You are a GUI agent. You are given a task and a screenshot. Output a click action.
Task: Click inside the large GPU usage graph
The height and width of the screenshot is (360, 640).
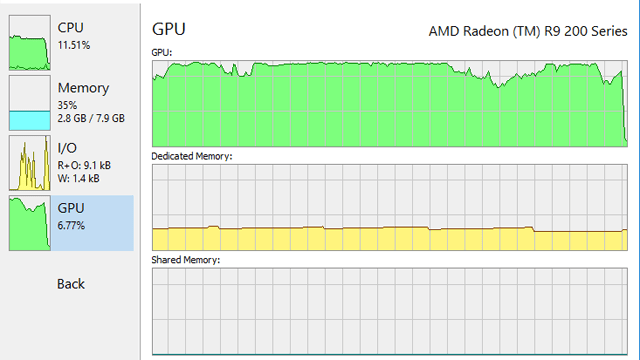click(390, 104)
